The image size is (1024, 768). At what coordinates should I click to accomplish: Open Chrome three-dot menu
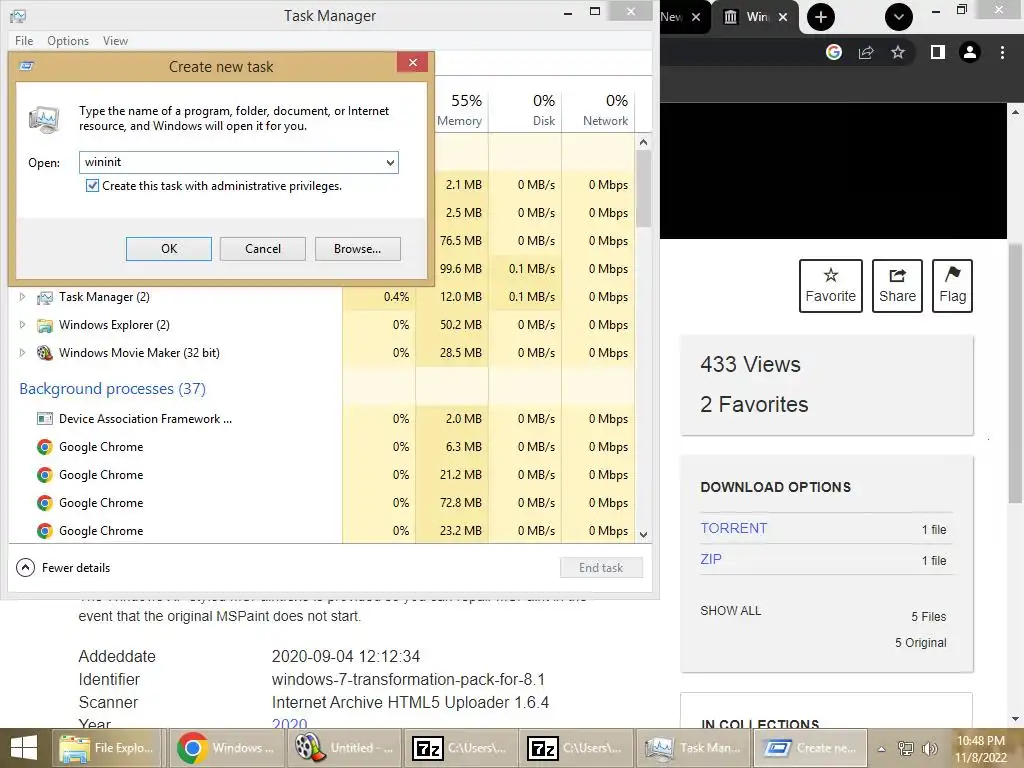coord(1002,52)
